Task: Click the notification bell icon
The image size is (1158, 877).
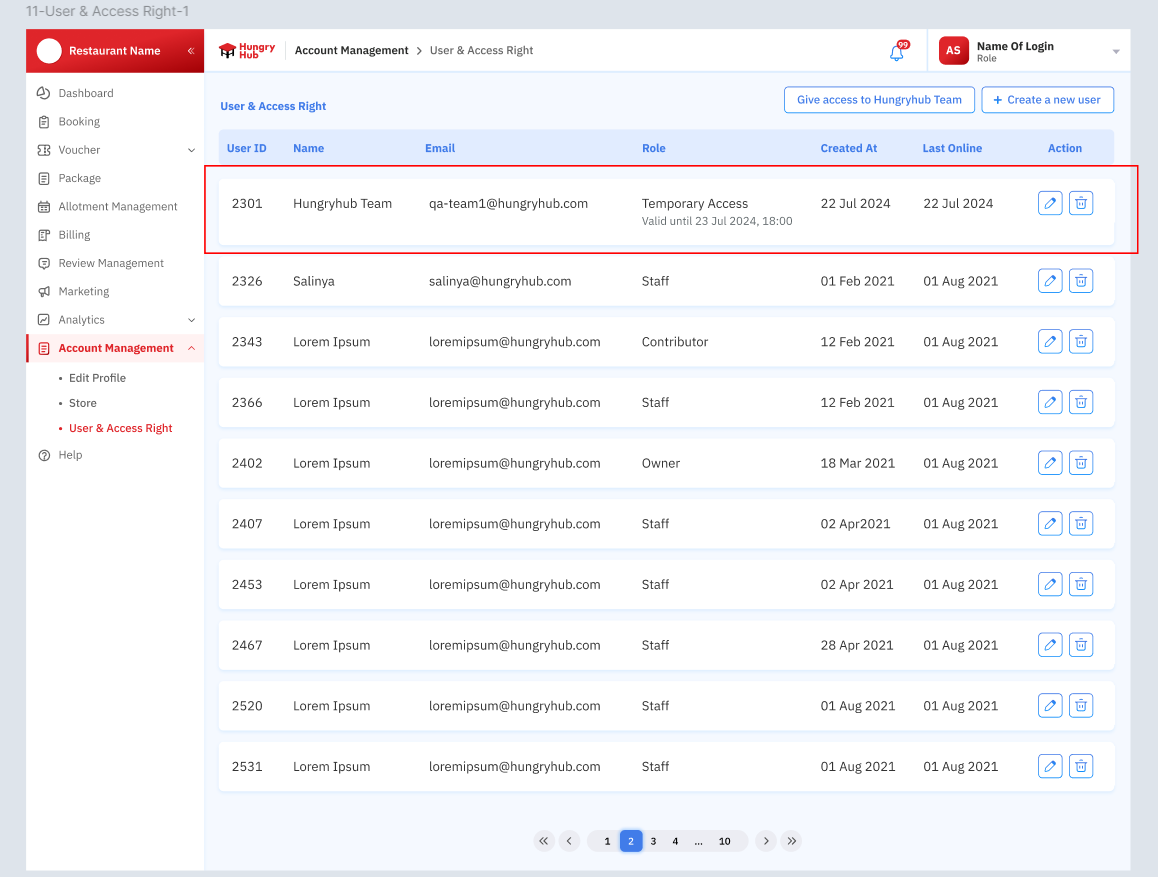Action: pos(897,52)
